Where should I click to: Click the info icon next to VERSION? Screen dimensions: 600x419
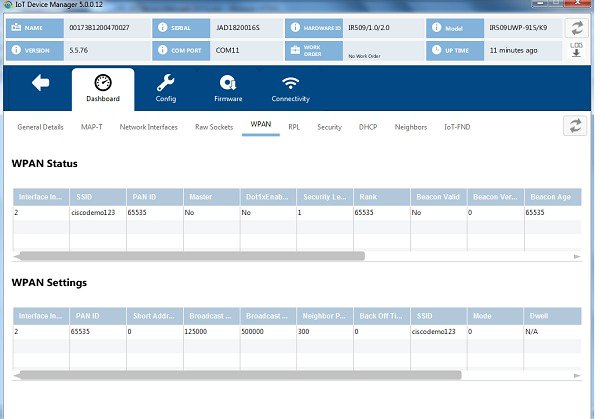click(x=16, y=50)
